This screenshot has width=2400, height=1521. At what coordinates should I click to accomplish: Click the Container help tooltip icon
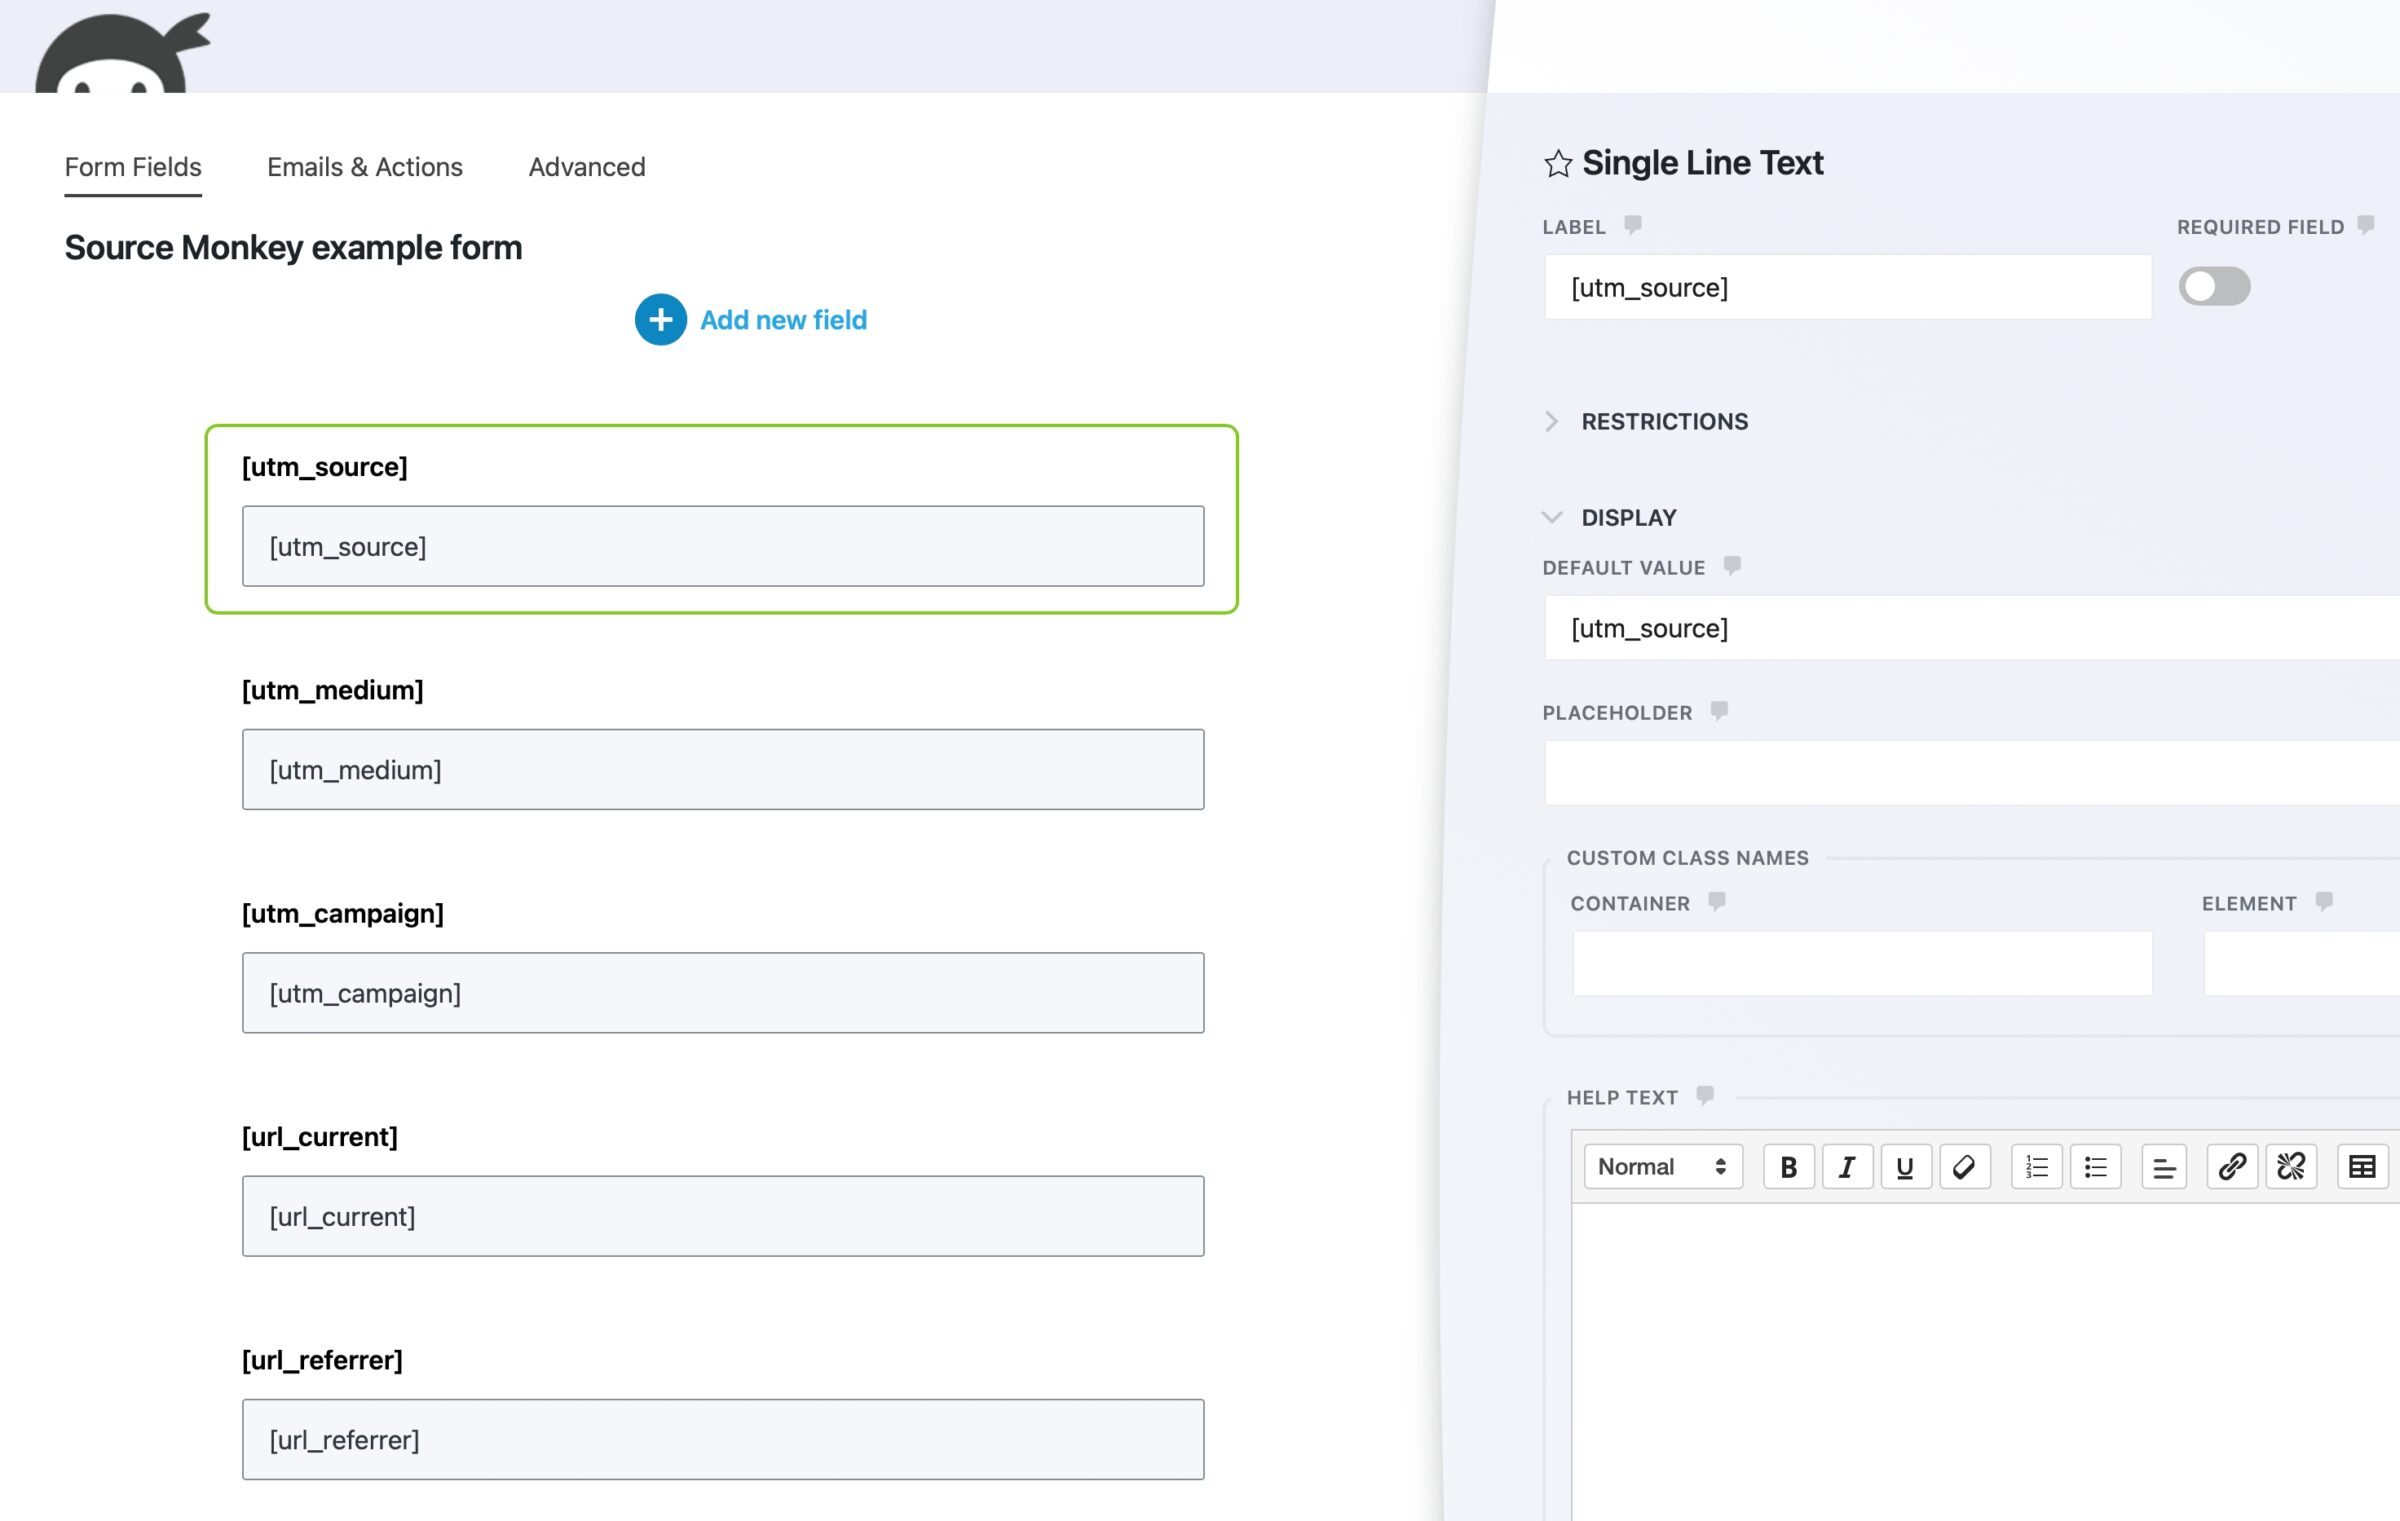point(1716,902)
